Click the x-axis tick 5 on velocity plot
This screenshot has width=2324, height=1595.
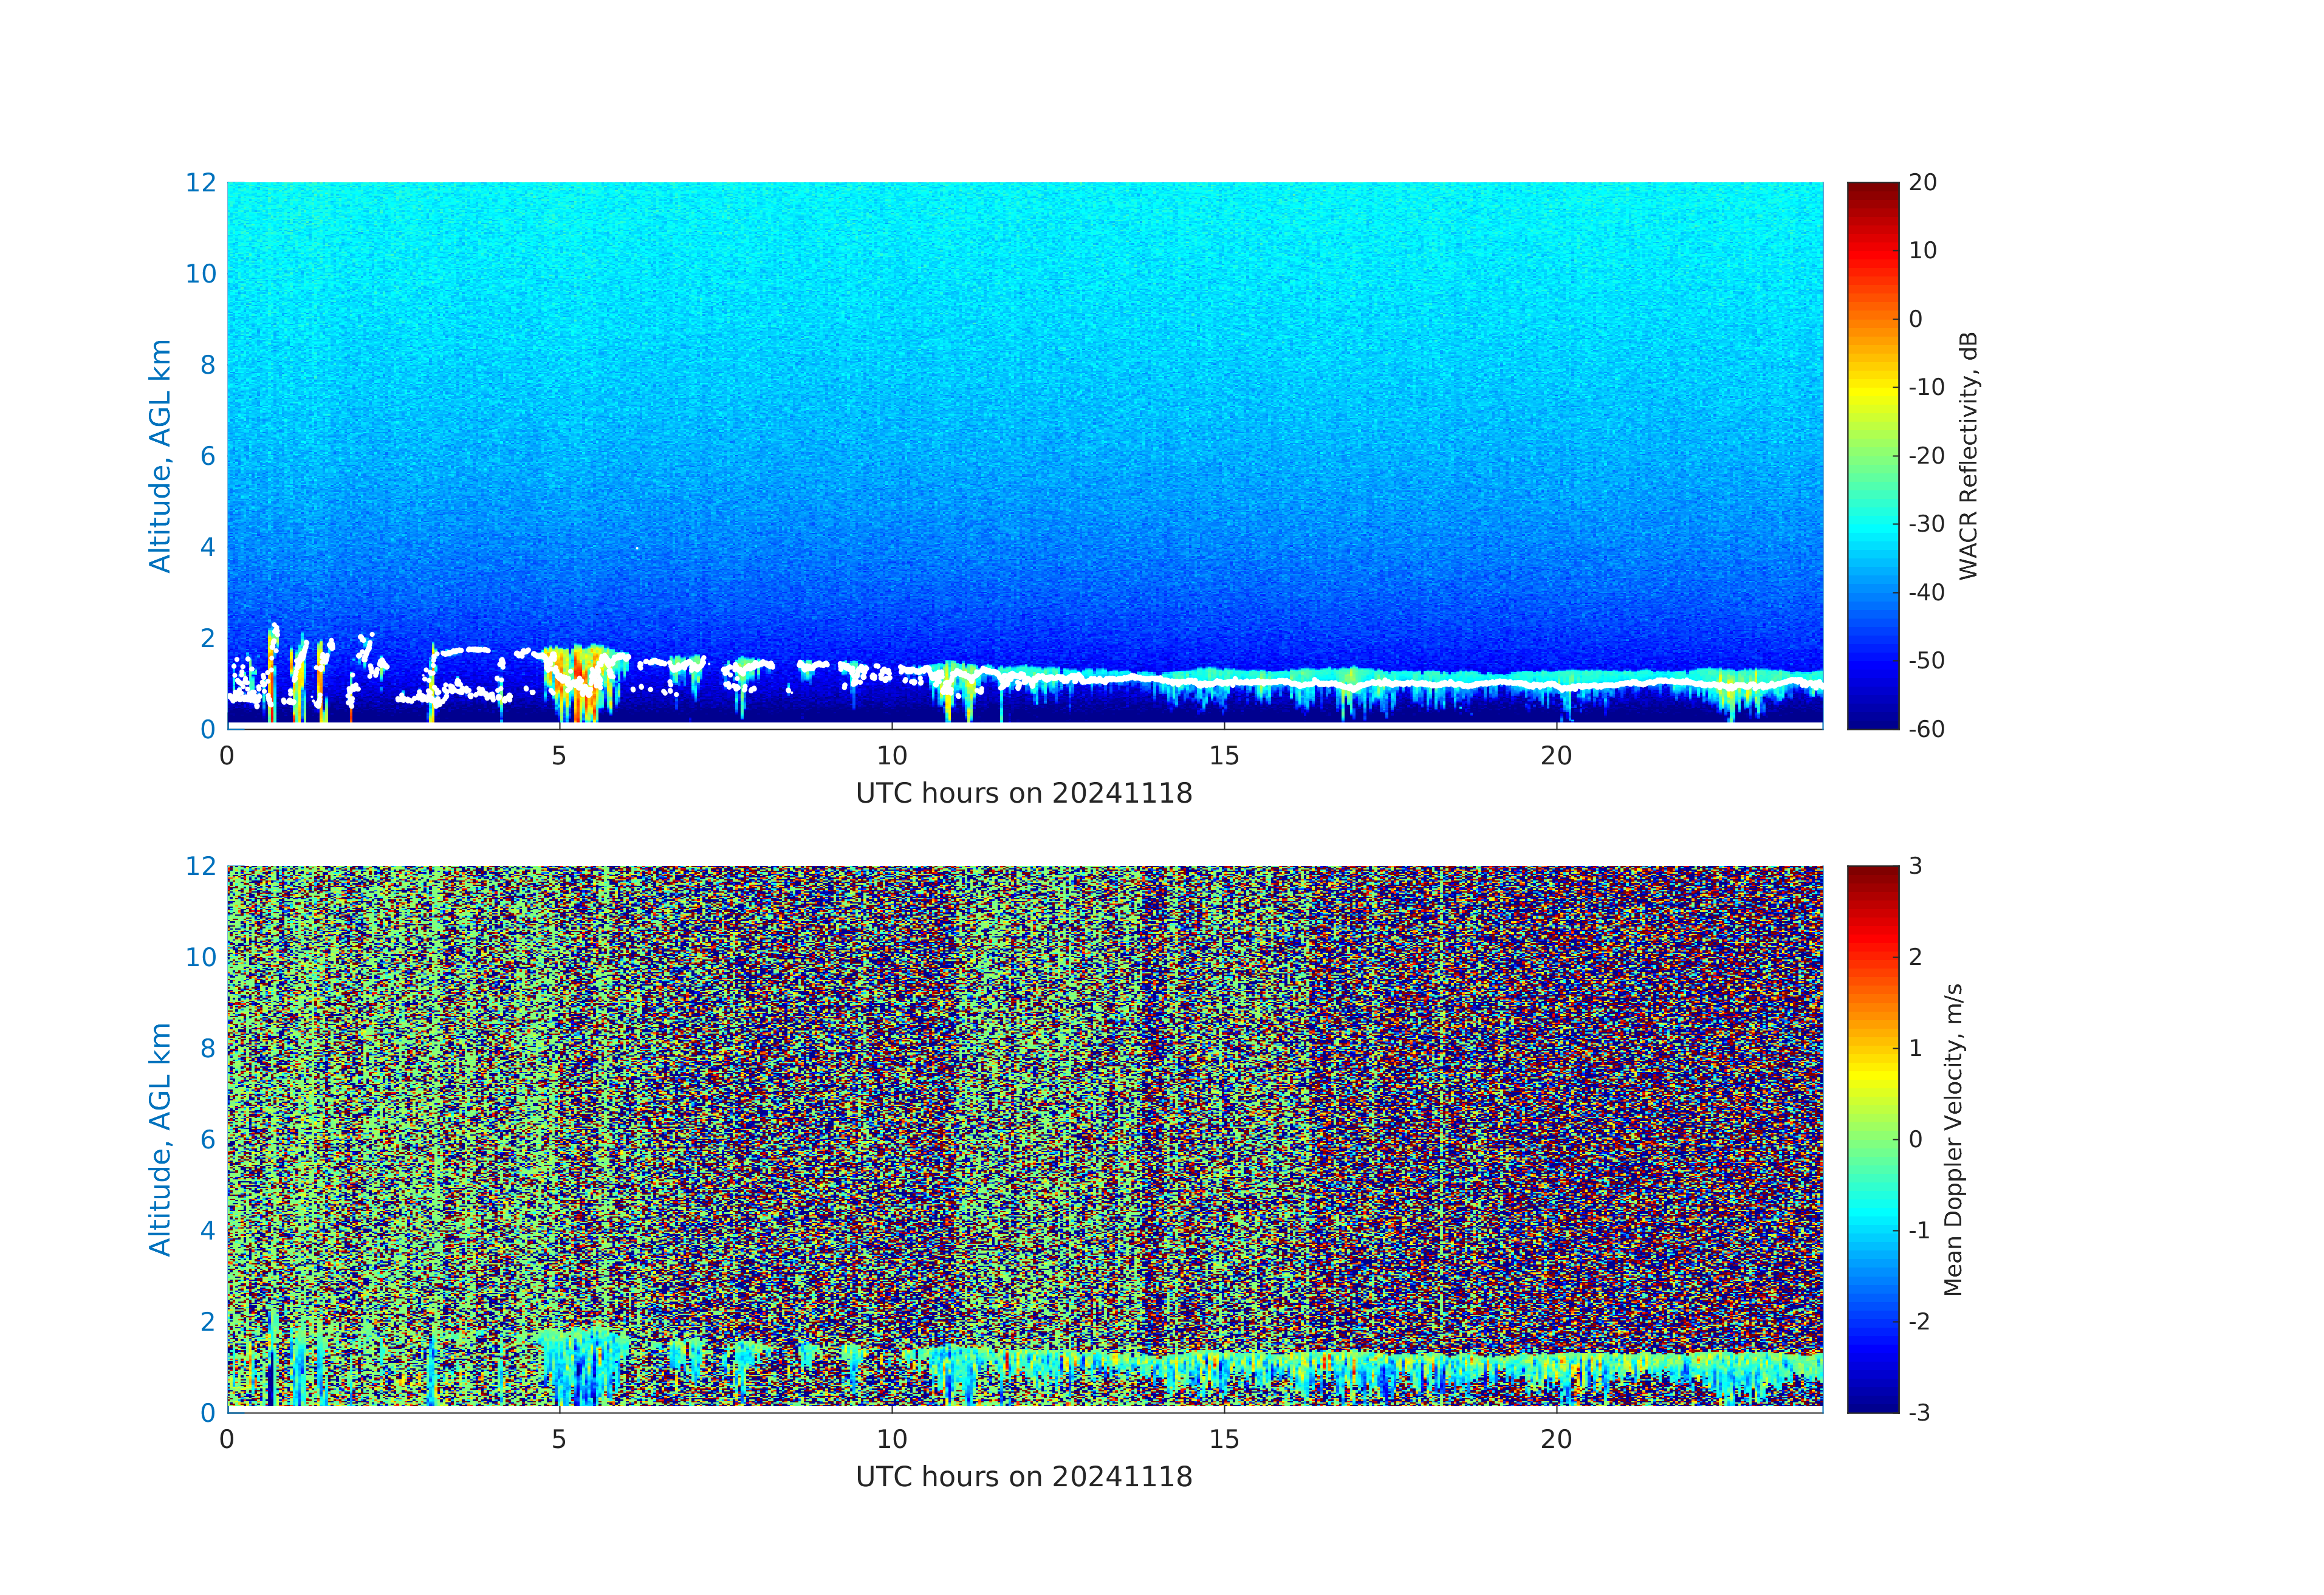559,1439
